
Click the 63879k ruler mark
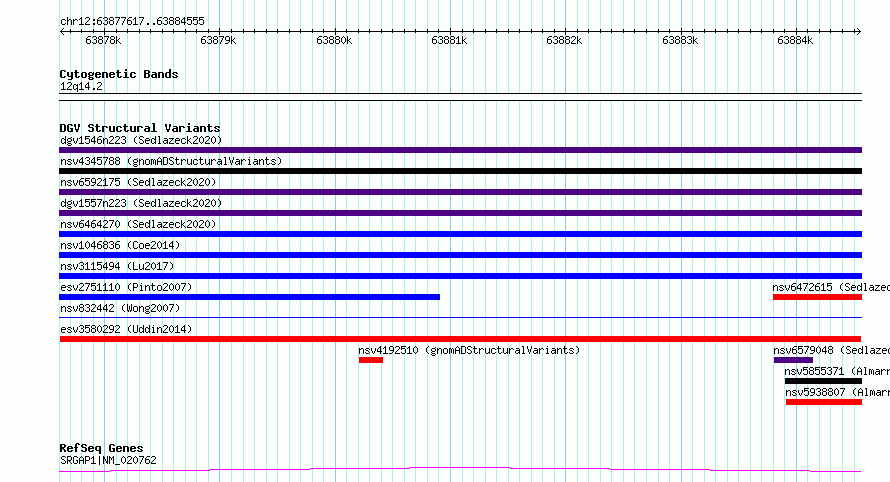point(218,40)
